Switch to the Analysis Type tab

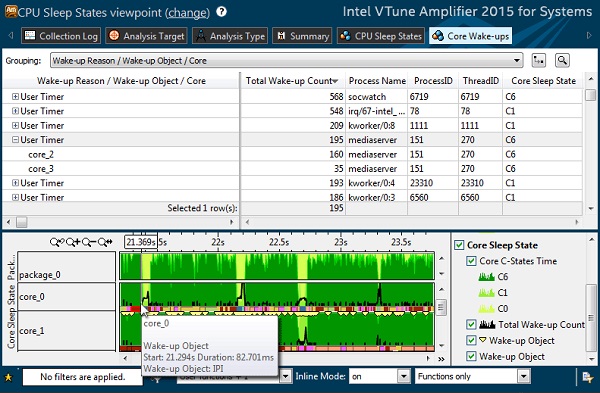coord(230,36)
